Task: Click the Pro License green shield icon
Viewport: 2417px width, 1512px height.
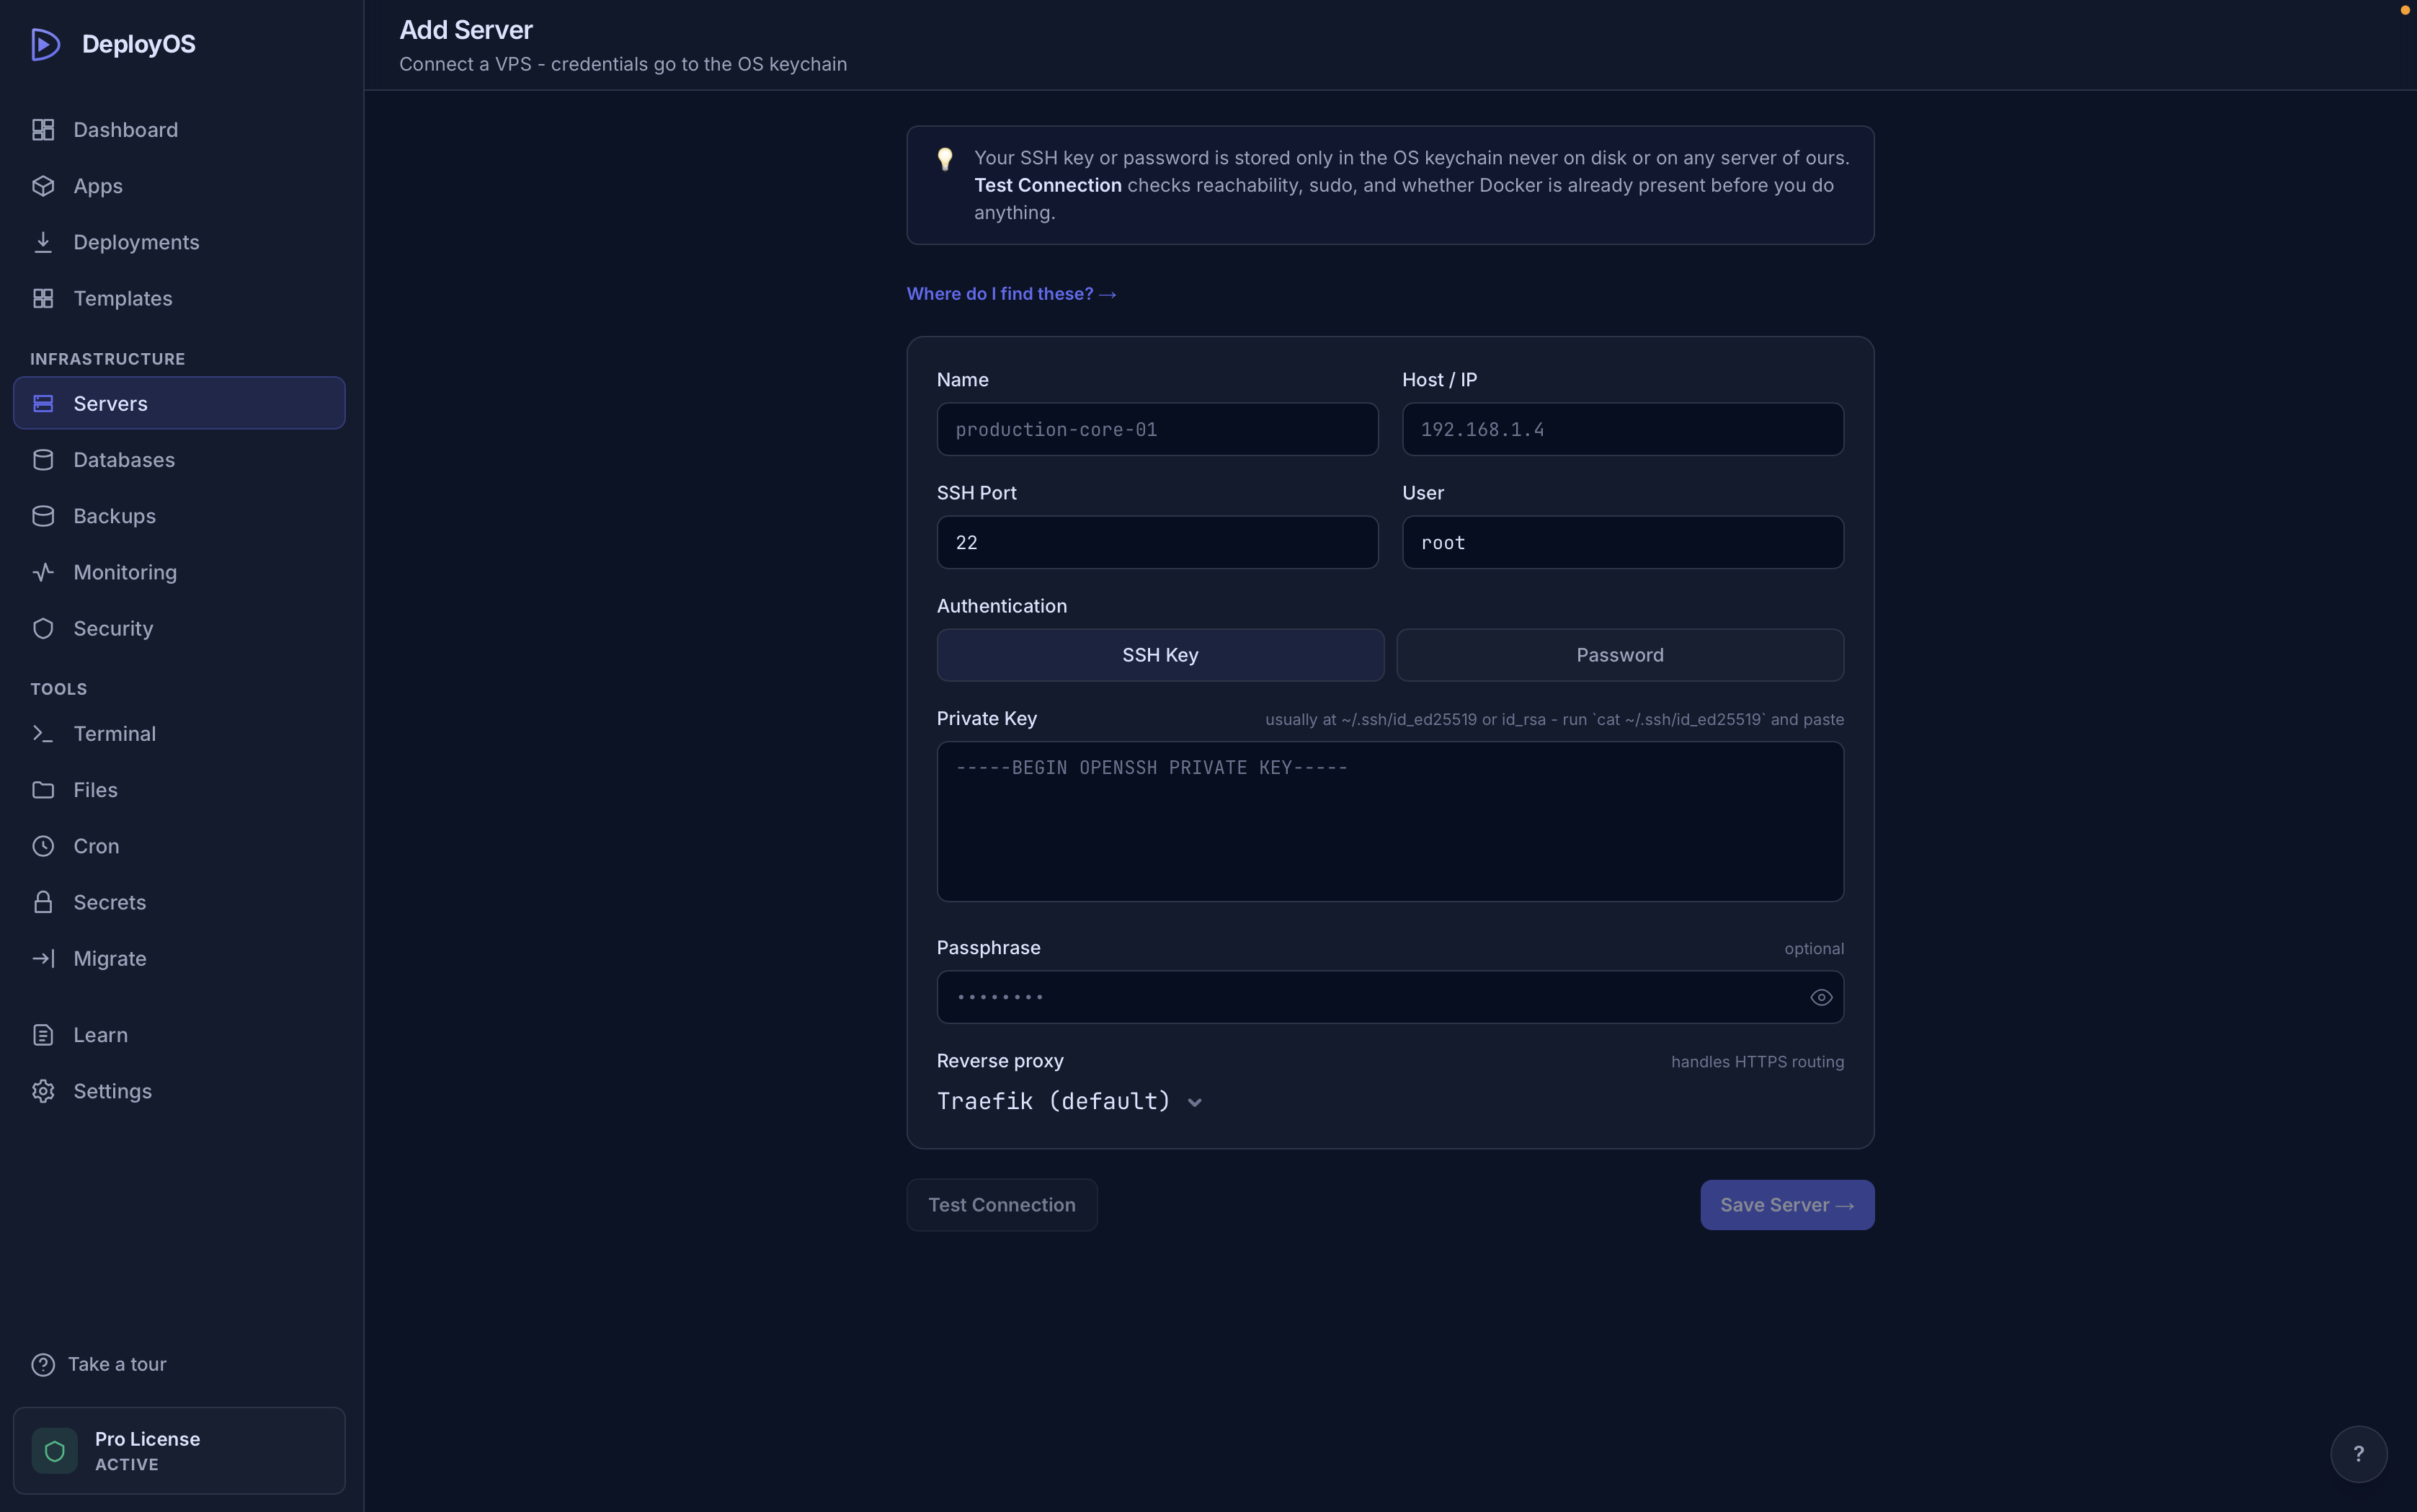Action: [x=55, y=1451]
